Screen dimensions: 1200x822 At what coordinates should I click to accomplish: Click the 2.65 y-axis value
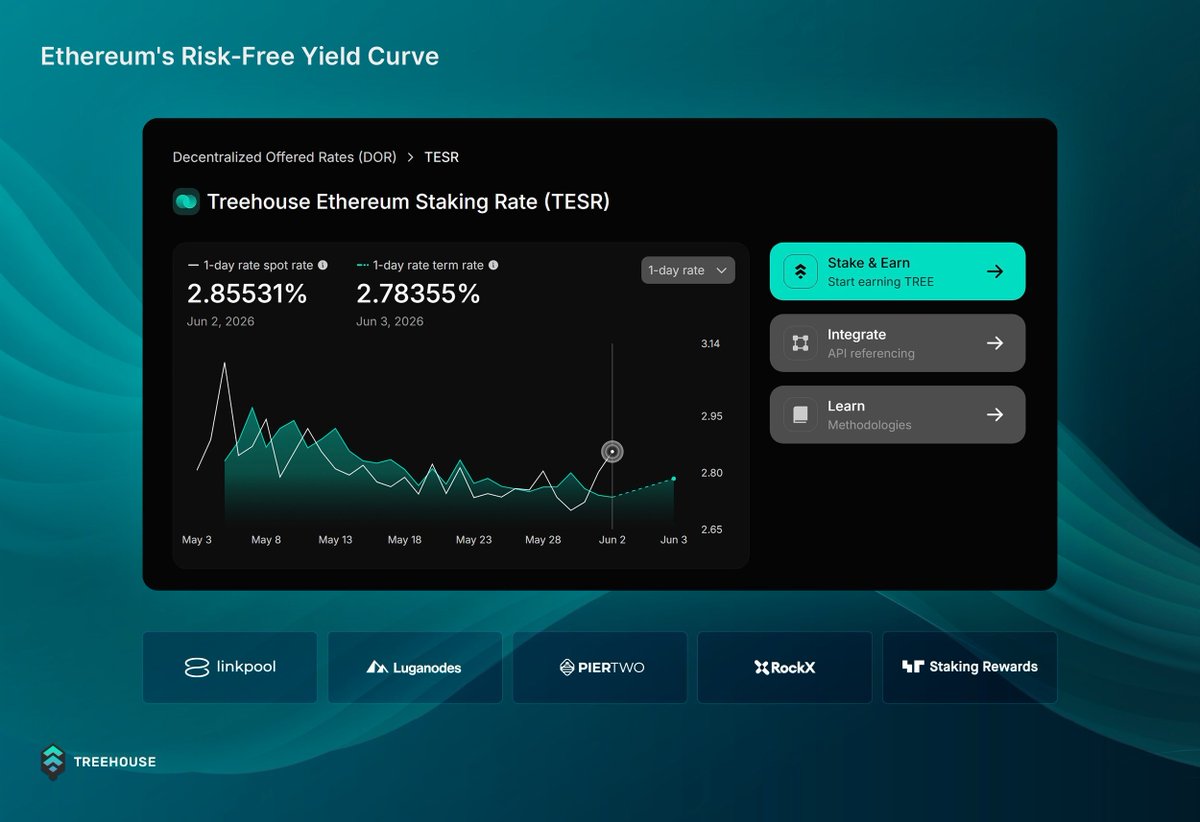(x=711, y=530)
